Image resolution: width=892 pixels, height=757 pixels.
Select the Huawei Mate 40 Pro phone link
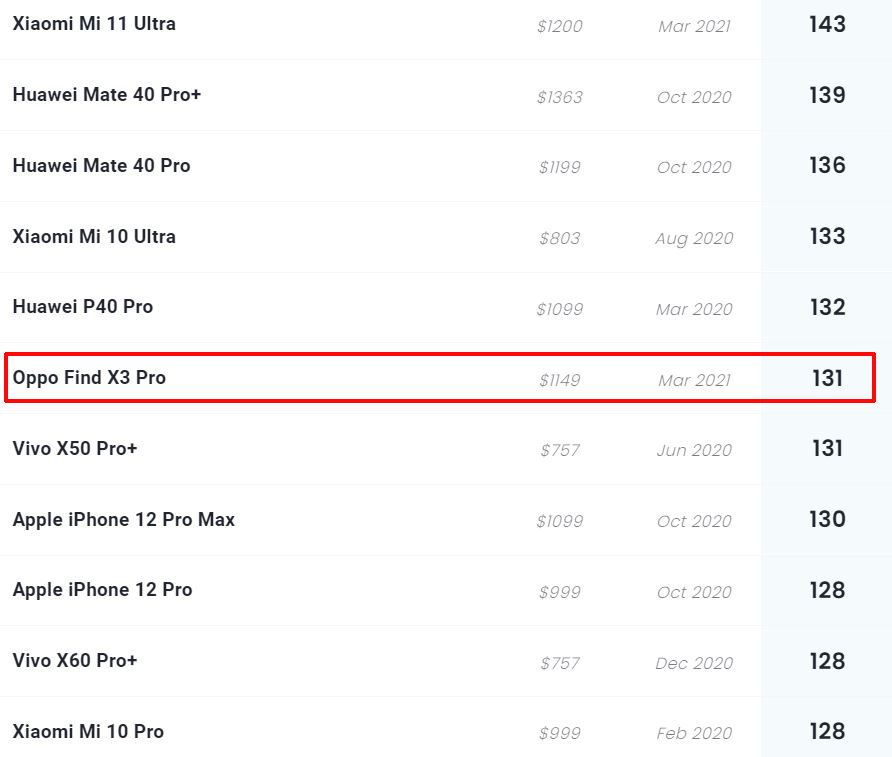tap(101, 166)
